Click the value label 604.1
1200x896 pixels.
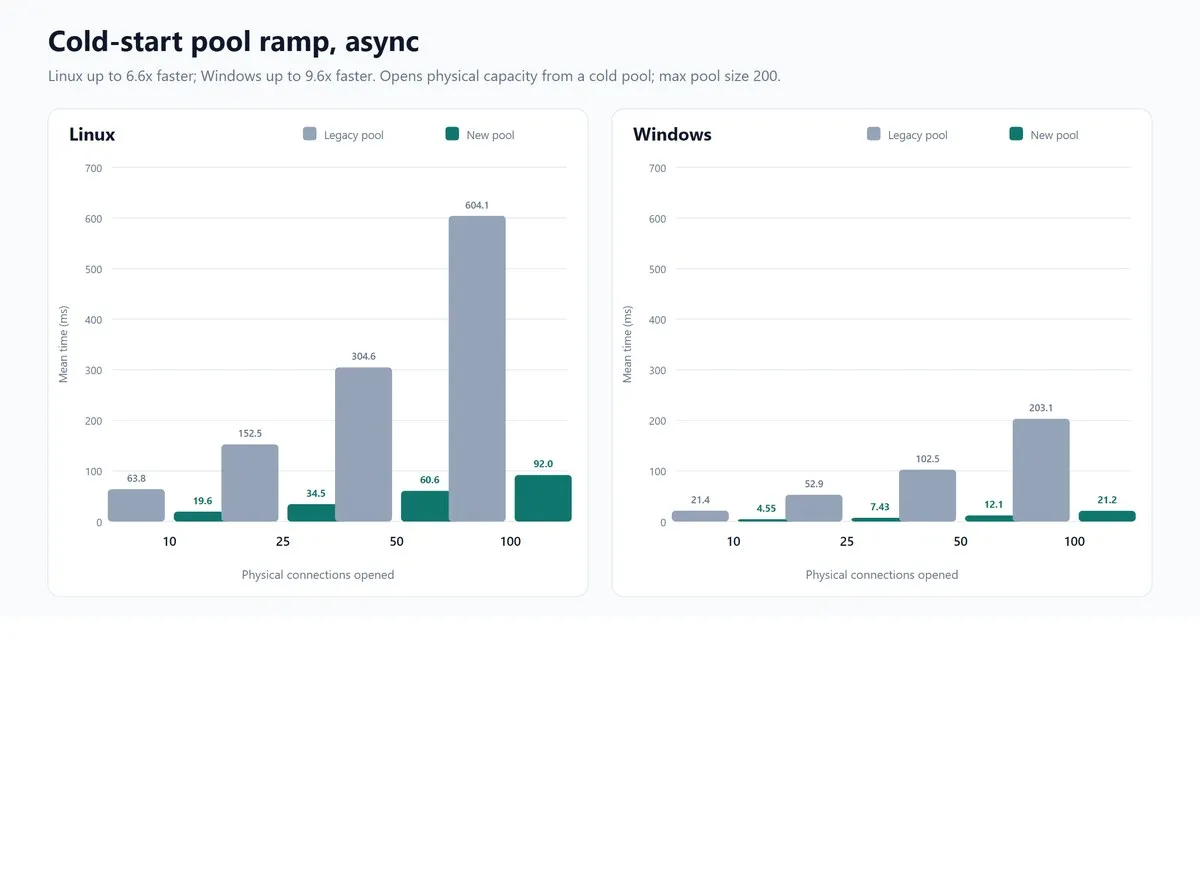[x=477, y=205]
